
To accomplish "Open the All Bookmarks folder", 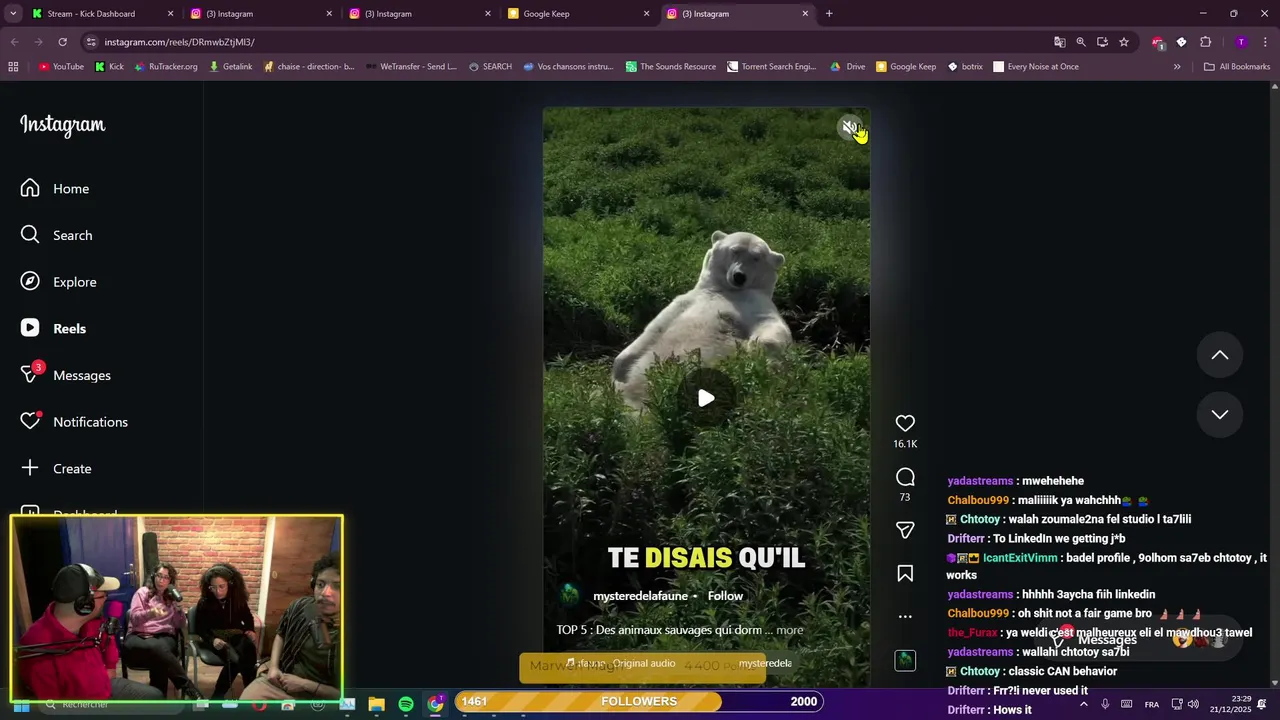I will [1237, 67].
